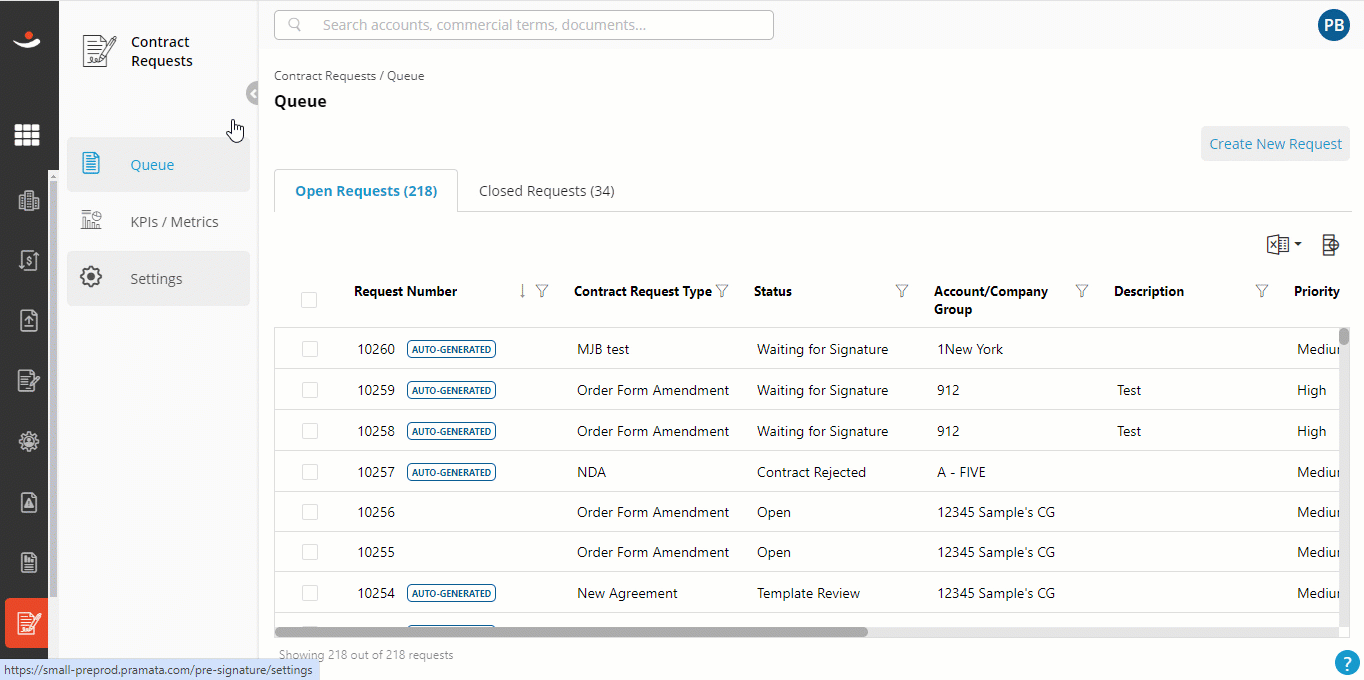The image size is (1364, 680).
Task: Check the box for request 10260
Action: click(310, 349)
